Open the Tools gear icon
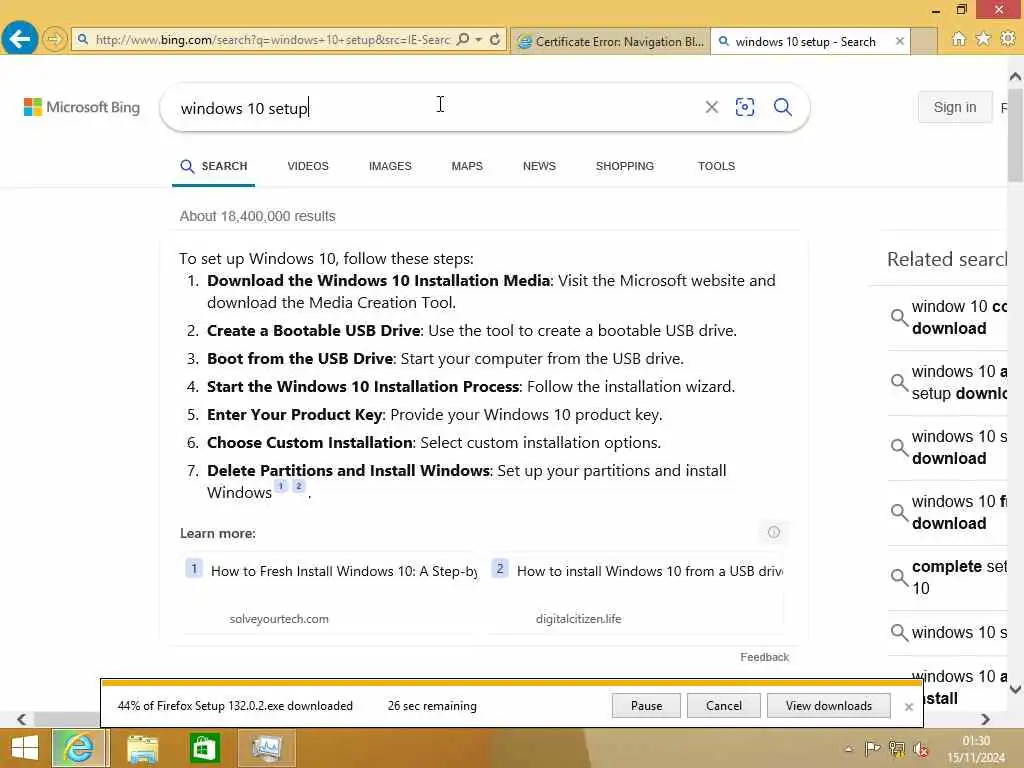 point(1008,39)
